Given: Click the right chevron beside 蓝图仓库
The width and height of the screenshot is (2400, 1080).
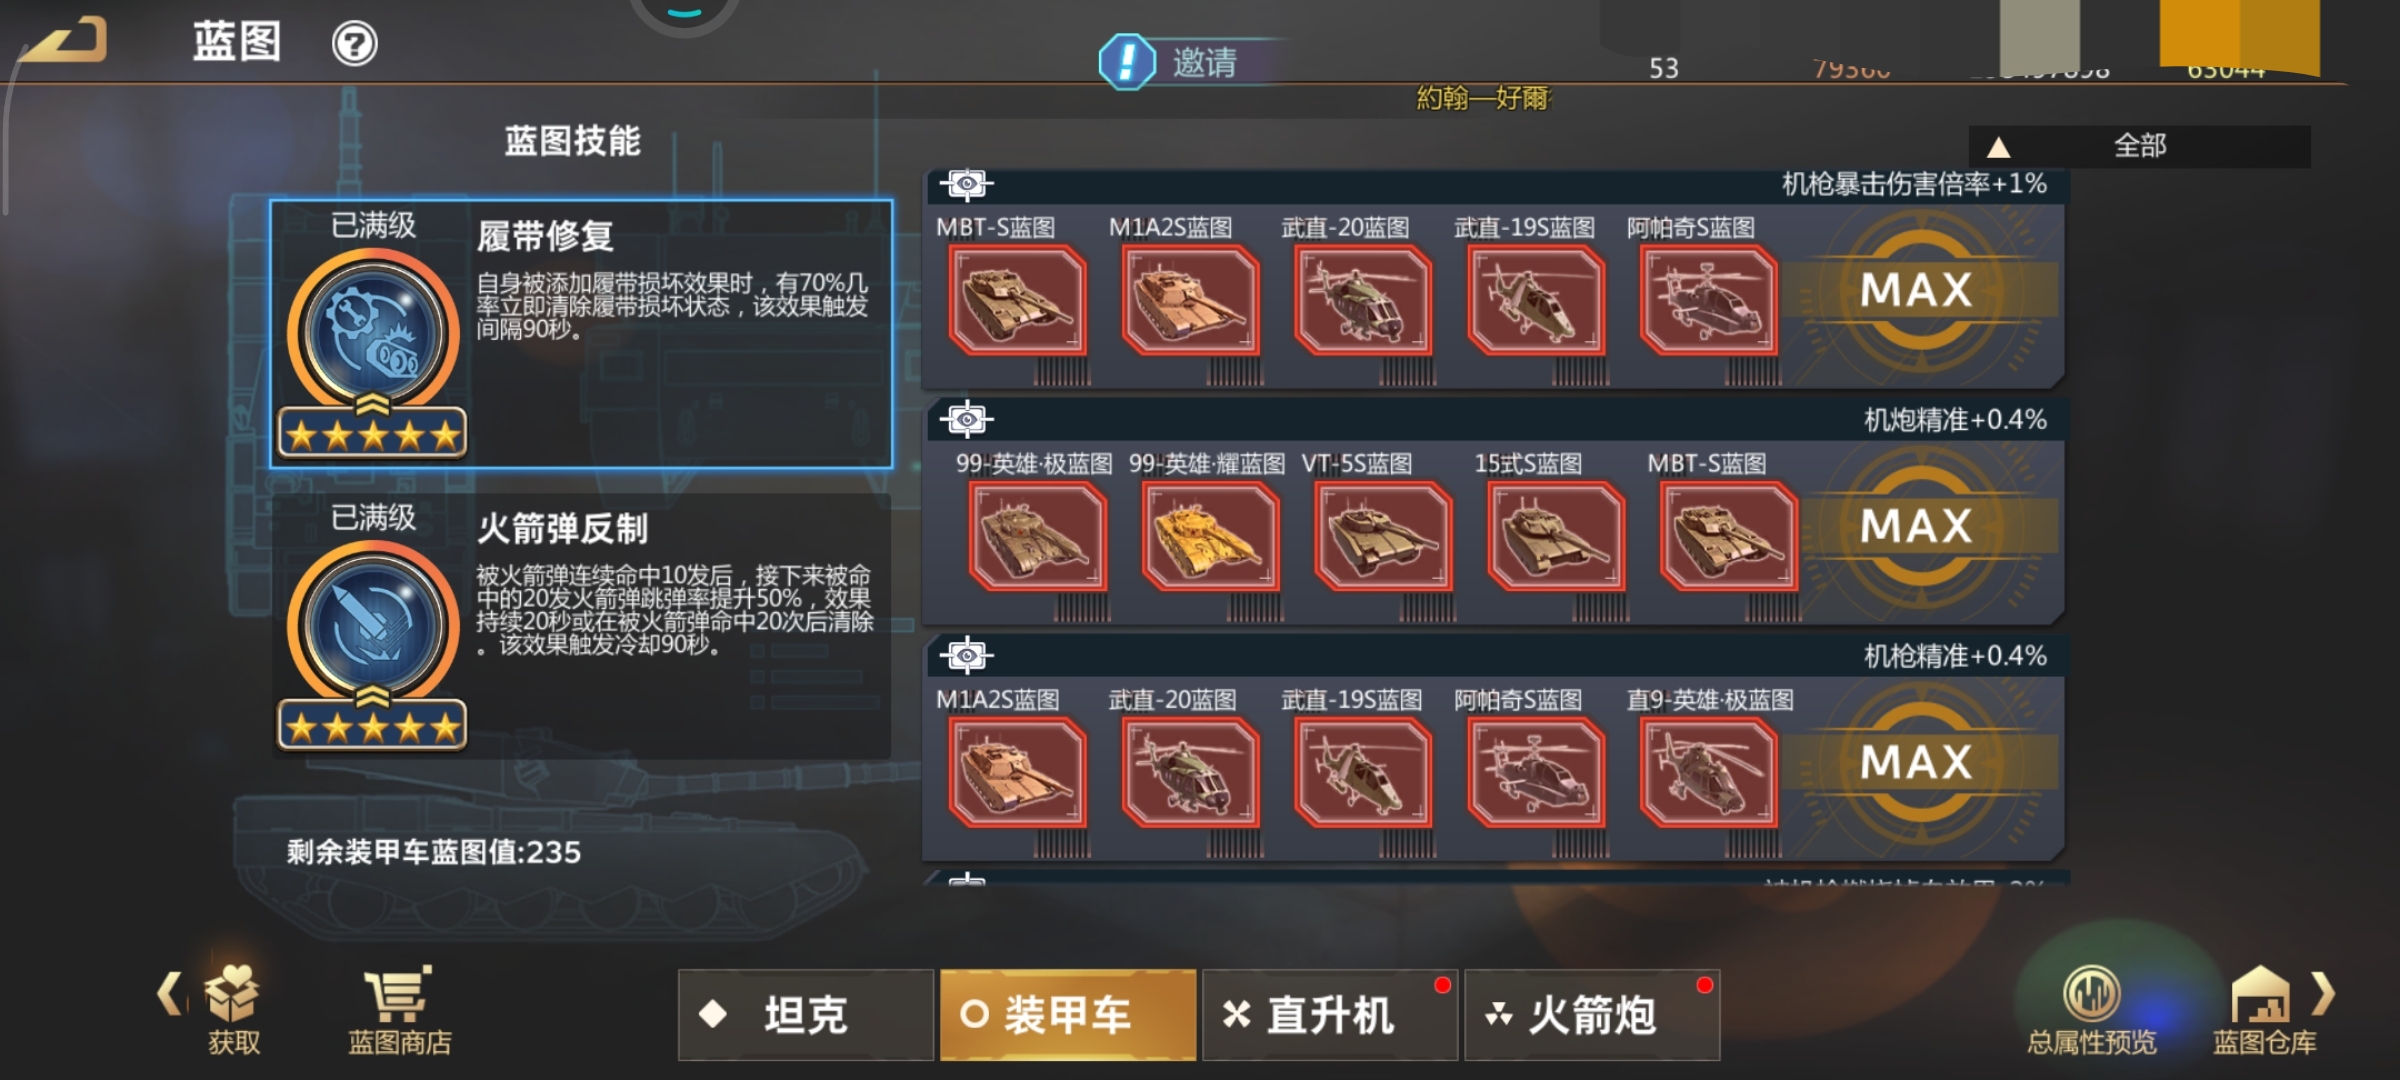Looking at the screenshot, I should [x=2323, y=994].
